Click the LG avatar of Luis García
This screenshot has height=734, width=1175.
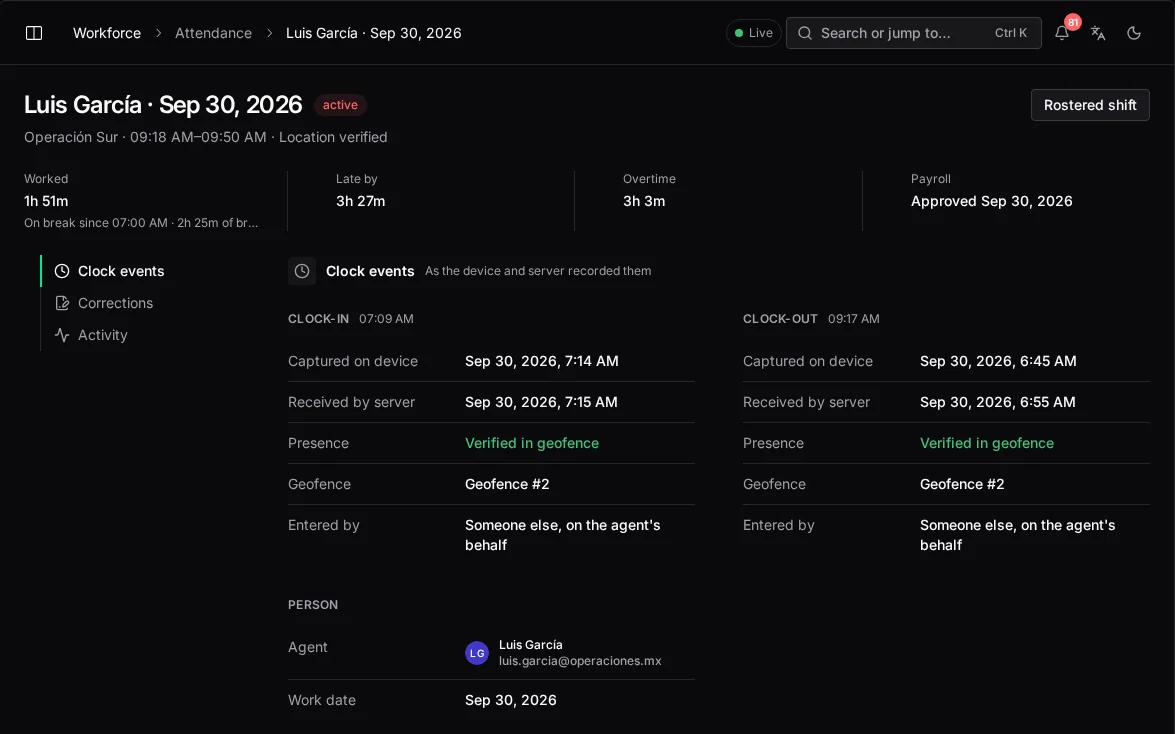pyautogui.click(x=477, y=653)
